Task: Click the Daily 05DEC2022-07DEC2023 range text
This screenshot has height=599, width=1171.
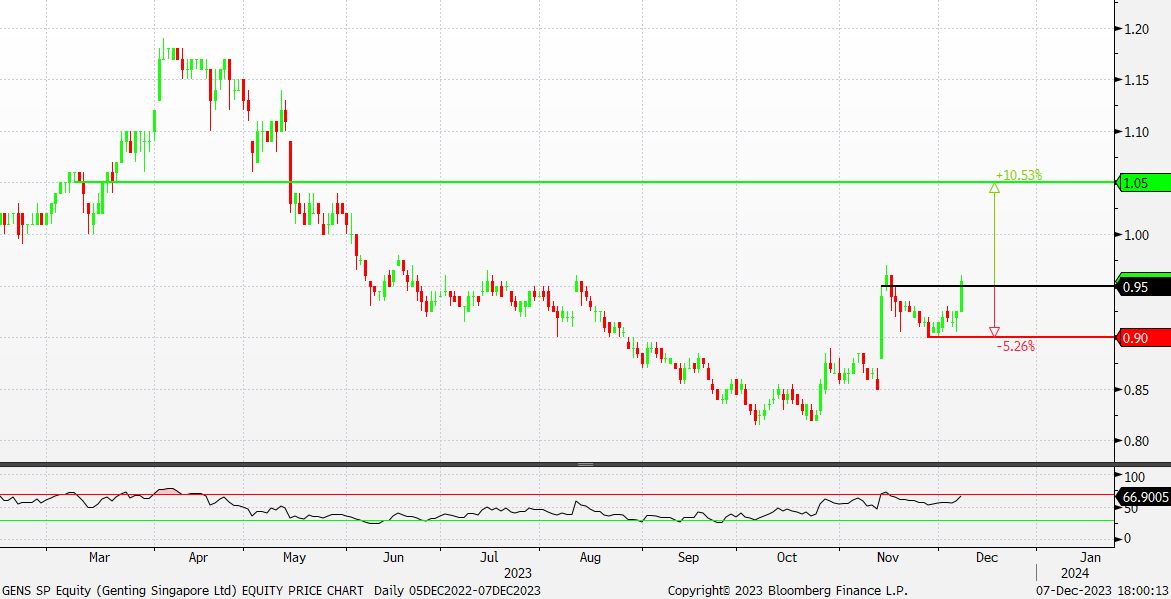Action: tap(457, 591)
